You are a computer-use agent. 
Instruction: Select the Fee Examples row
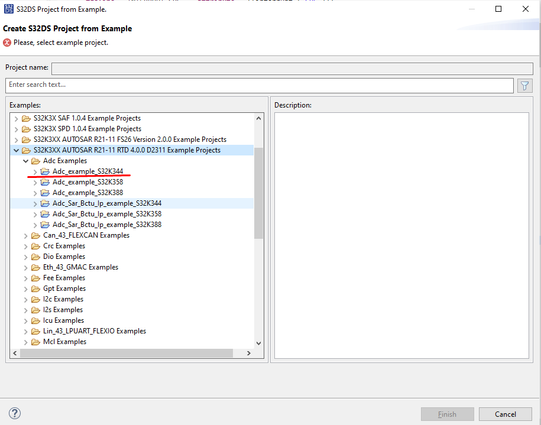tap(64, 278)
